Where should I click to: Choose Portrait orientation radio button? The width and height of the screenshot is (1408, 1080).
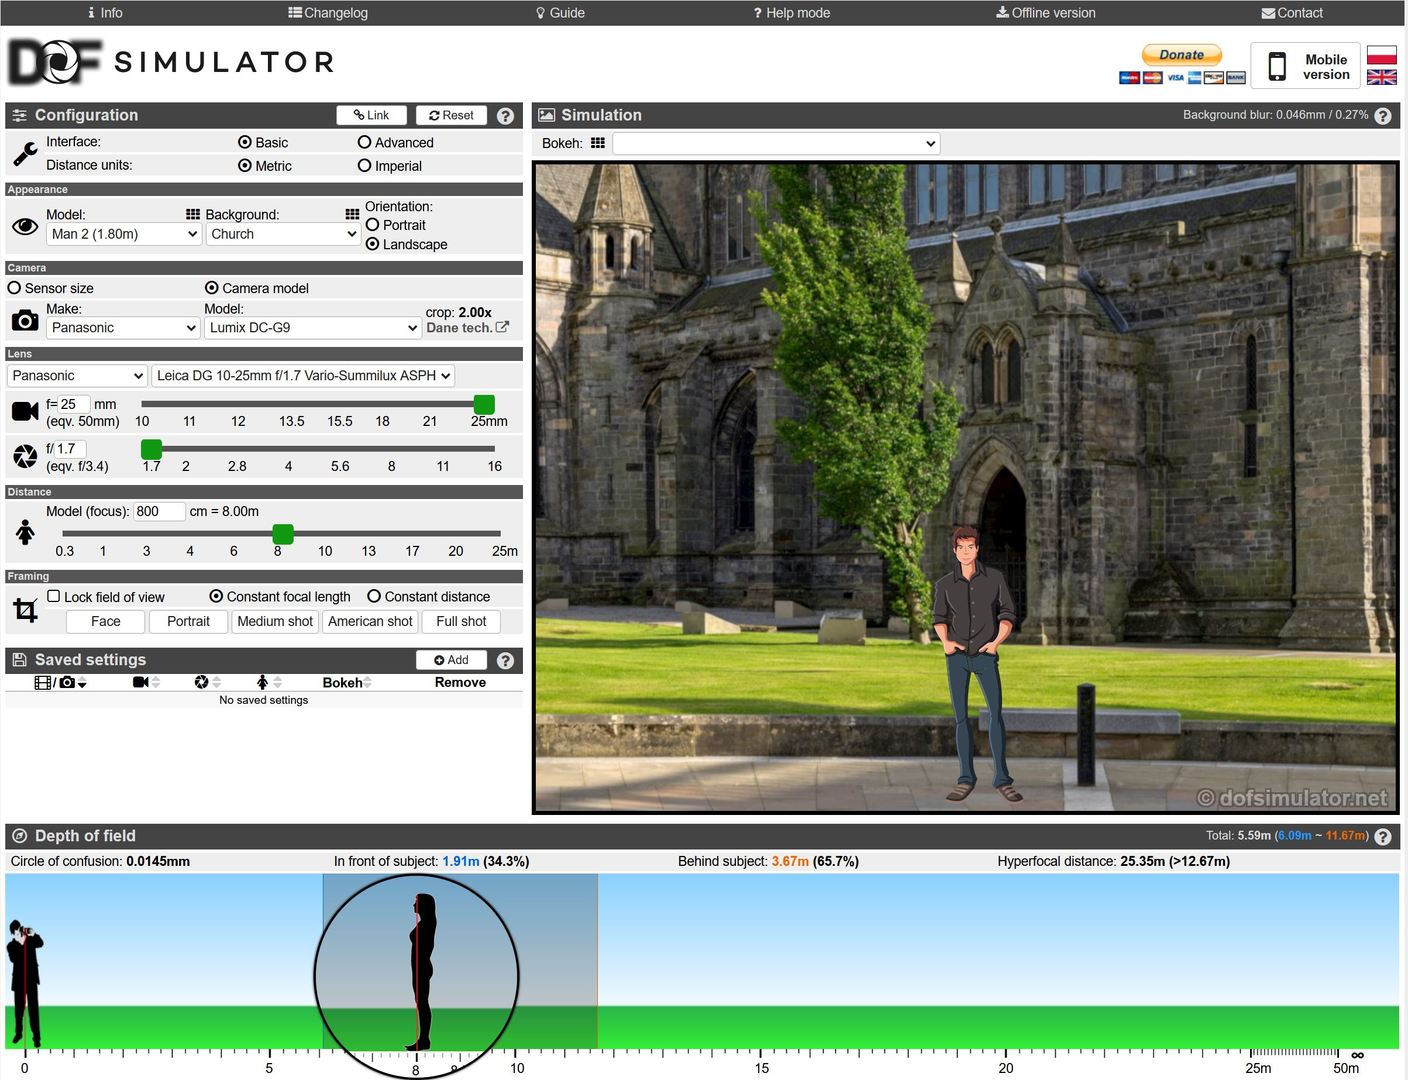click(372, 225)
